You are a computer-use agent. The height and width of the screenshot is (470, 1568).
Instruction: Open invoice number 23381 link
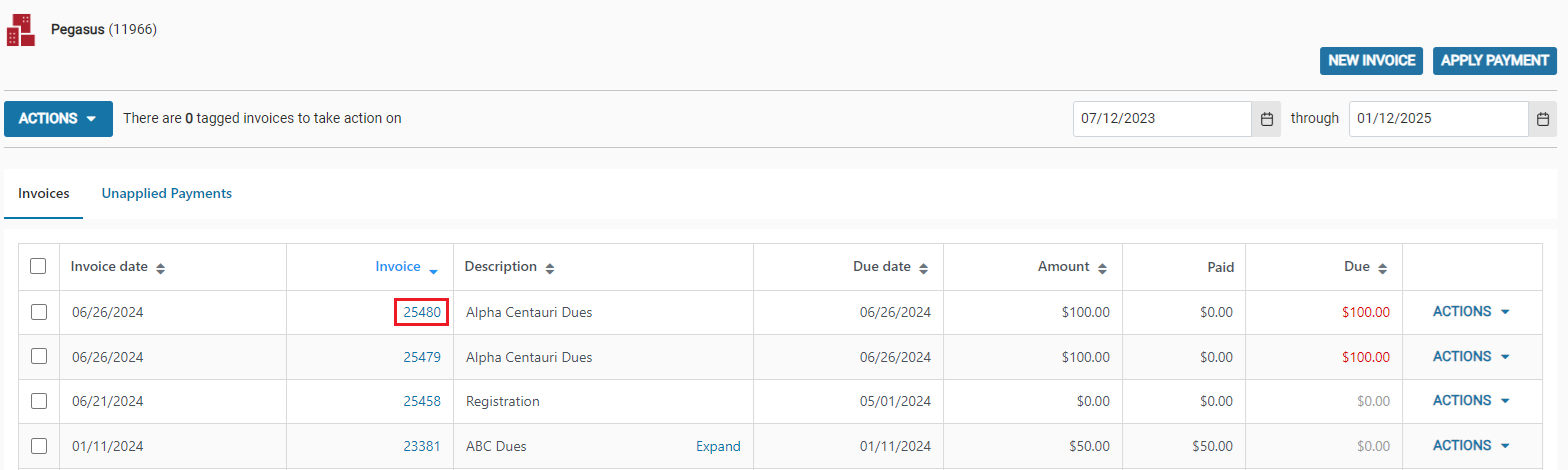coord(422,446)
